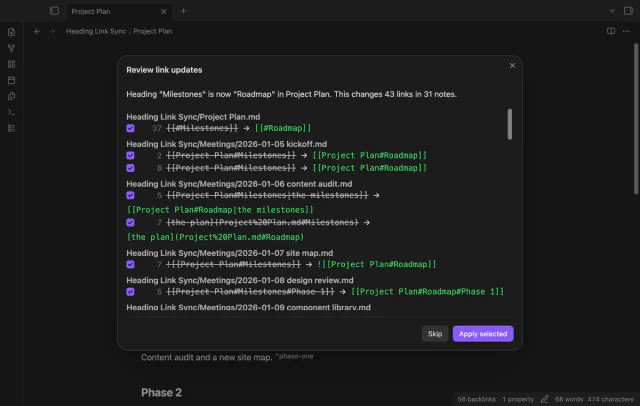Toggle the right sidebar panel icon
Screen dimensions: 640x406
(x=628, y=11)
